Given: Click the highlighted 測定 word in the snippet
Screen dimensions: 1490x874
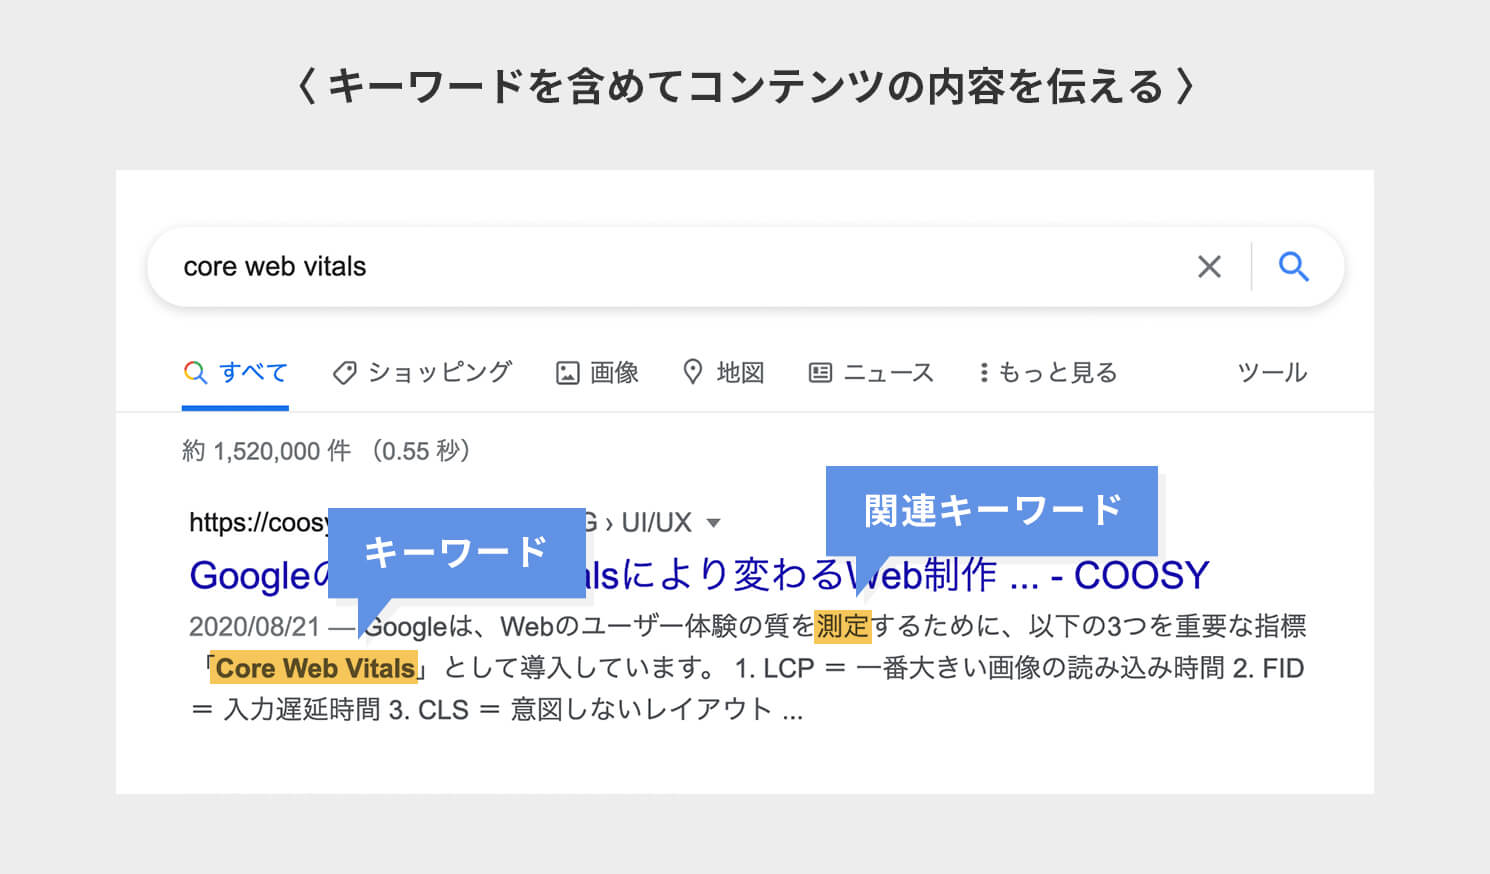Looking at the screenshot, I should (843, 626).
